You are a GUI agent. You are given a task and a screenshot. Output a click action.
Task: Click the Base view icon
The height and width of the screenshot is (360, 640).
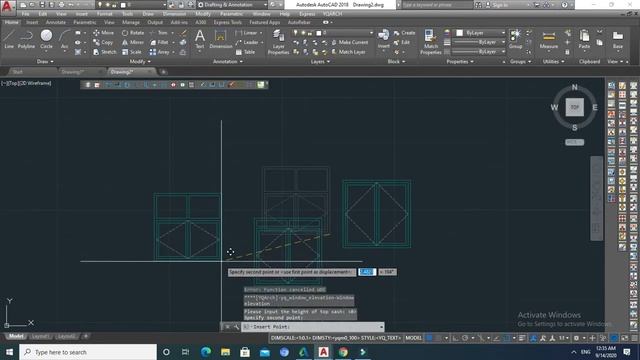pos(618,39)
